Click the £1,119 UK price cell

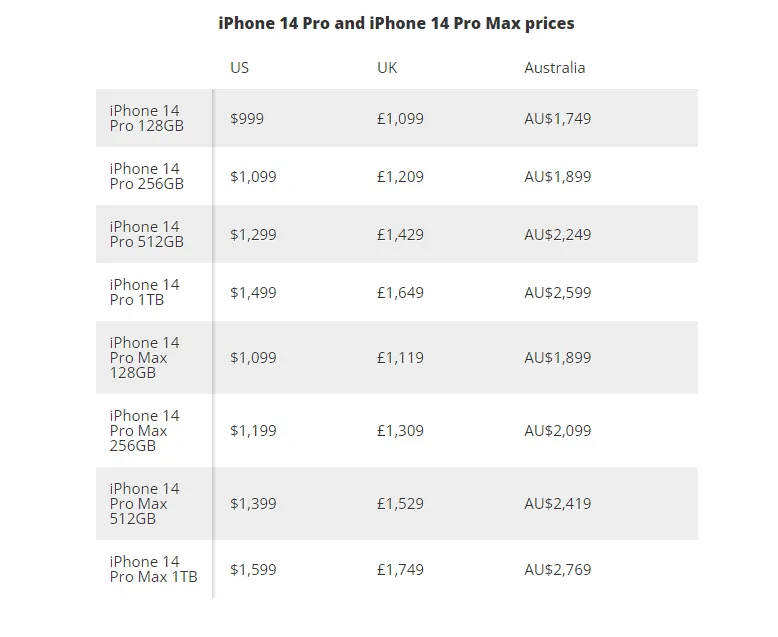coord(400,358)
